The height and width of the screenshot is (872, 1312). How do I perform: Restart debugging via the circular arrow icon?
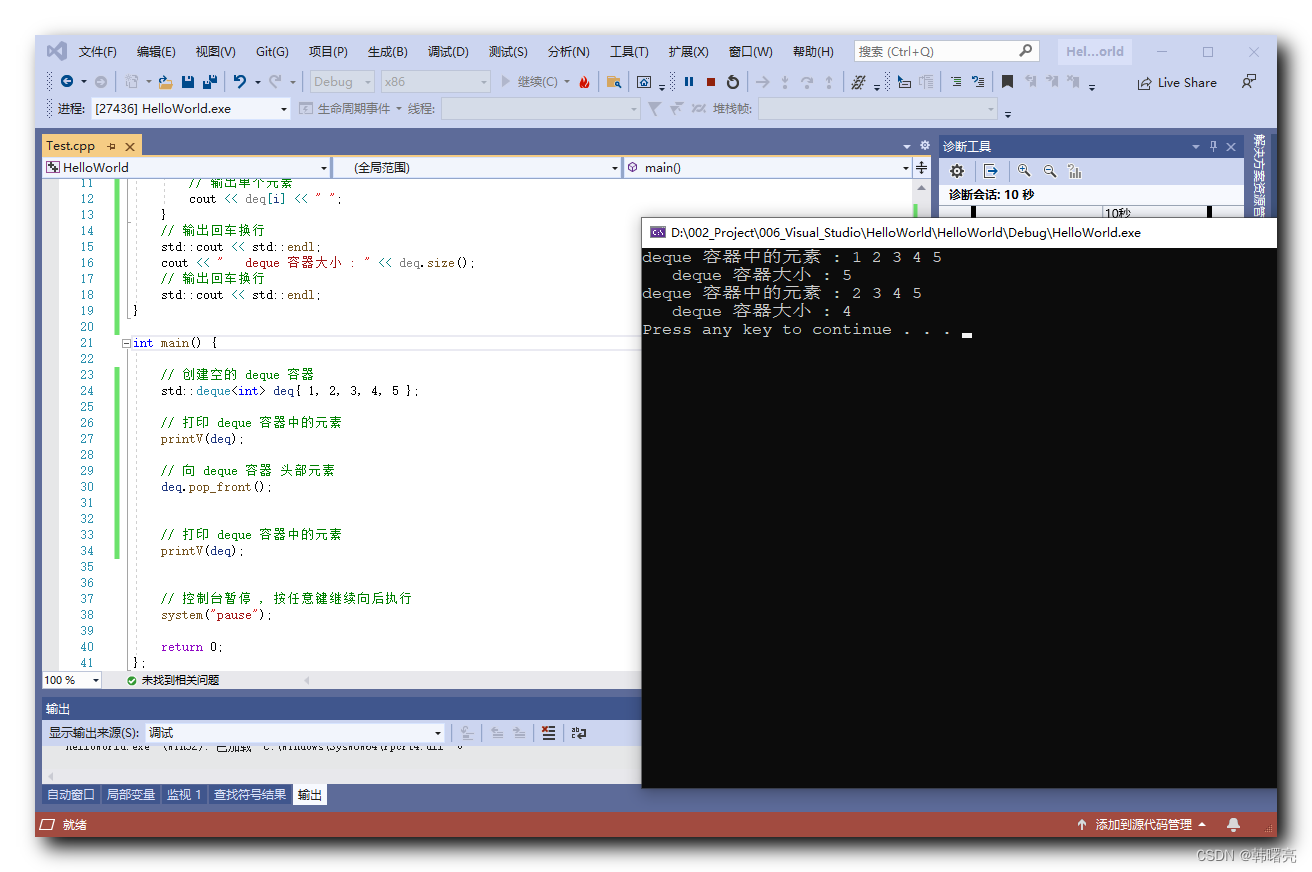733,82
